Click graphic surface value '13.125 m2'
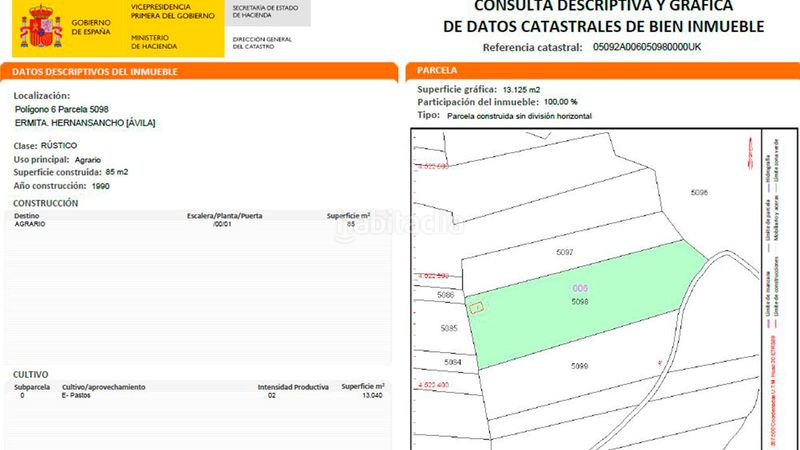Viewport: 800px width, 450px height. (x=521, y=90)
